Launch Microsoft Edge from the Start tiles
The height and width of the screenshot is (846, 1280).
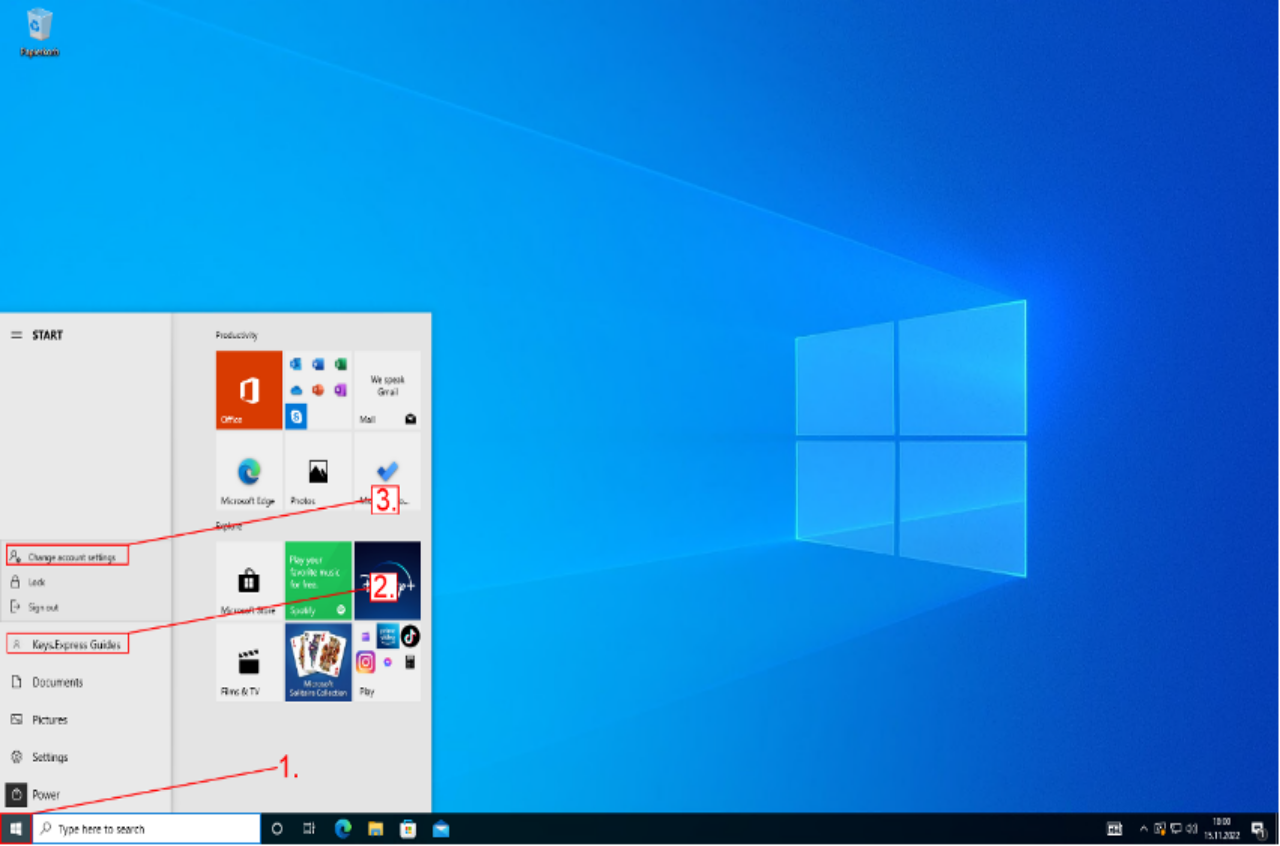click(x=249, y=472)
